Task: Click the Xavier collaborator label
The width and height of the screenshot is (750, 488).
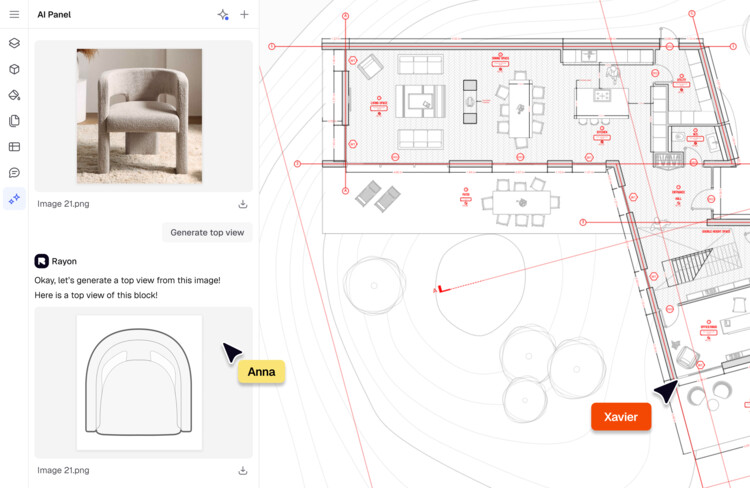Action: 620,417
